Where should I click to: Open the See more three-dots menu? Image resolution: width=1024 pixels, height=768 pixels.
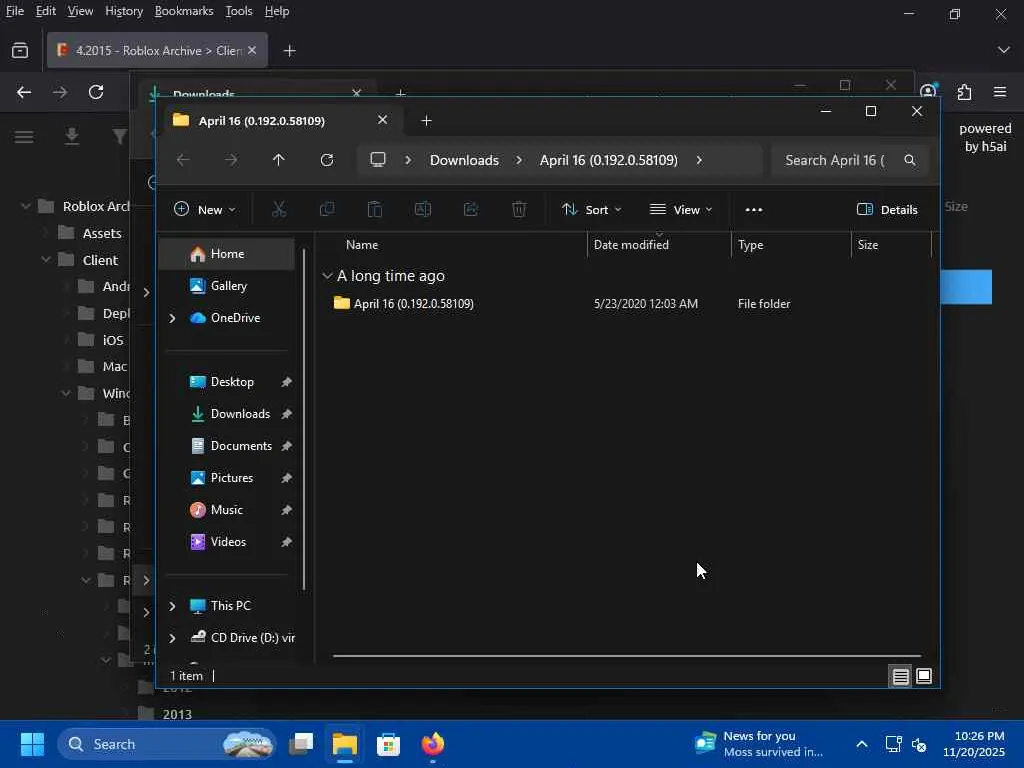tap(754, 210)
